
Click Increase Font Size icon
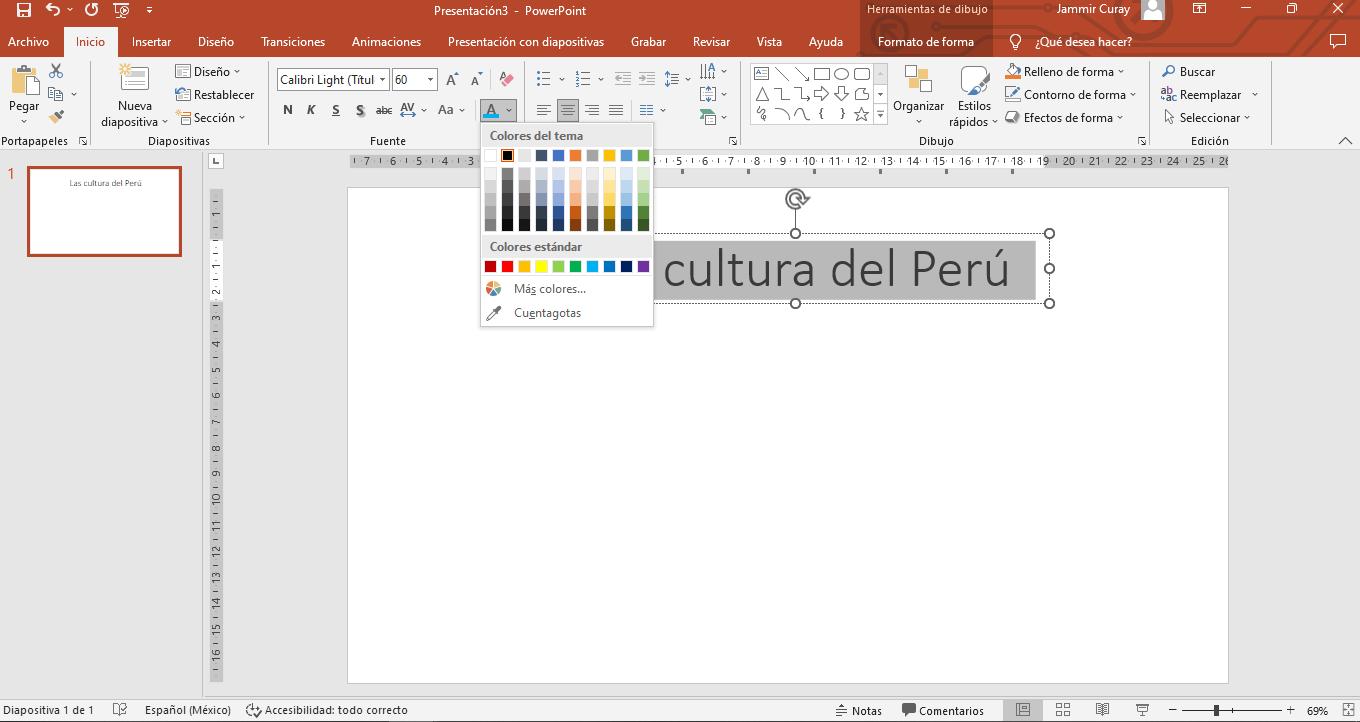click(x=452, y=80)
